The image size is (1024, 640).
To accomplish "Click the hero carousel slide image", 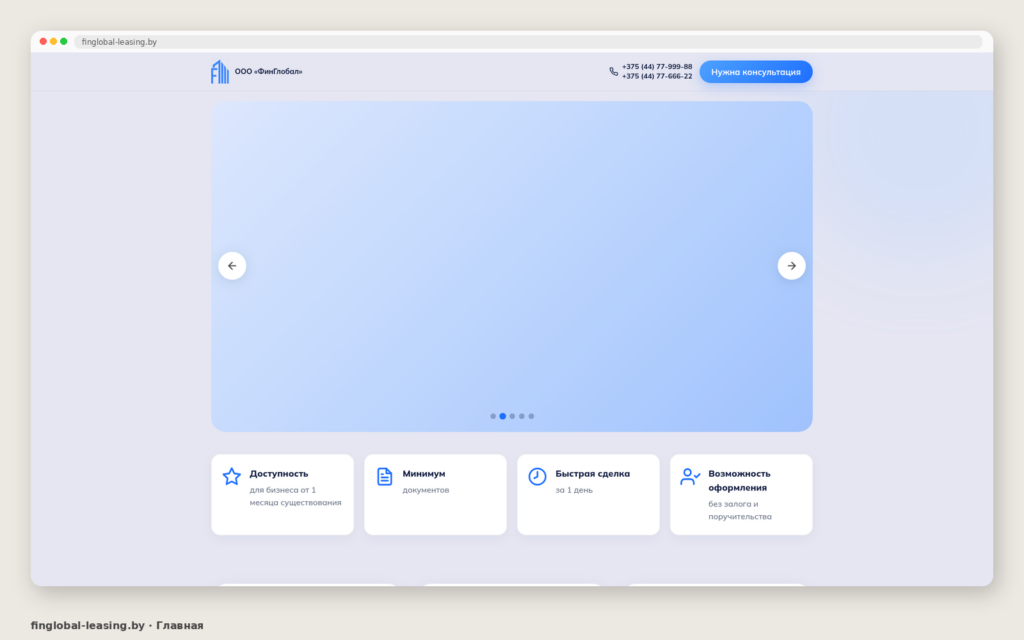I will (512, 266).
